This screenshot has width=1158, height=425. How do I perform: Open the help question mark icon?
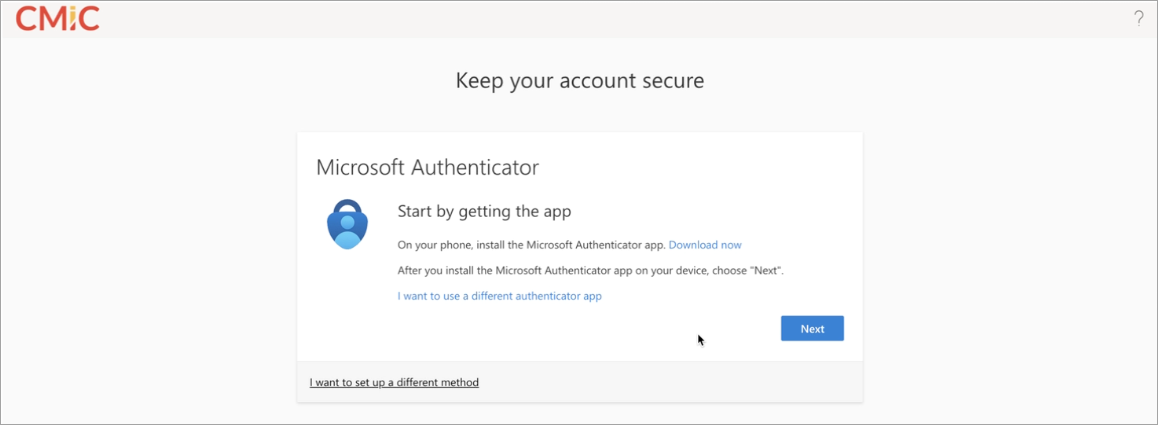click(1139, 19)
